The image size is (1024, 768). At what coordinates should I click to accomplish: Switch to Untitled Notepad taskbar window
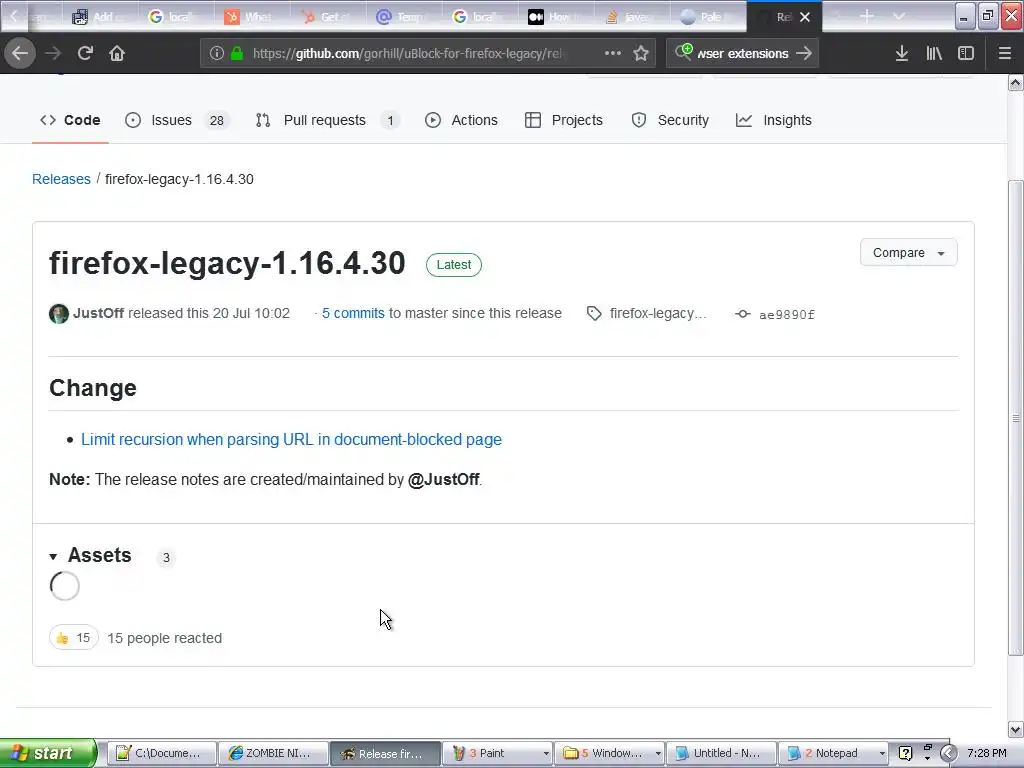(x=722, y=753)
